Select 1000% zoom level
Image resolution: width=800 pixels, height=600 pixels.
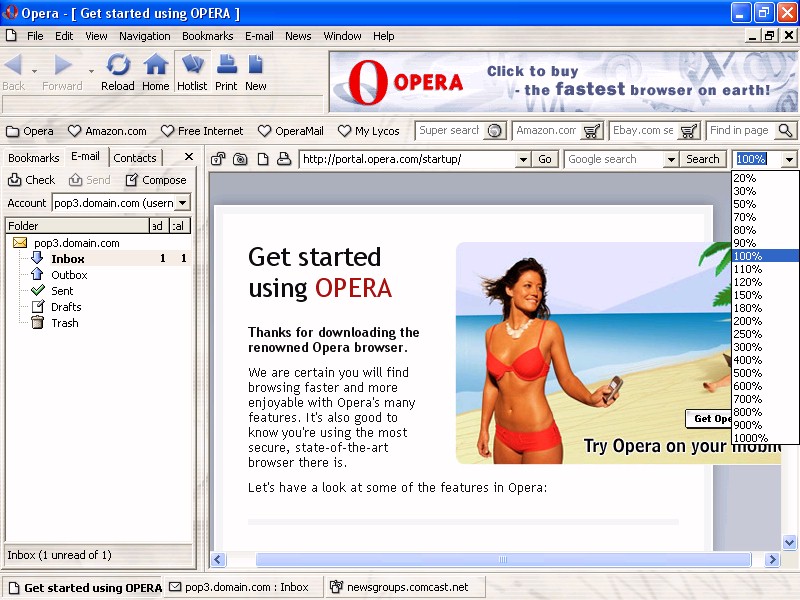(x=765, y=438)
